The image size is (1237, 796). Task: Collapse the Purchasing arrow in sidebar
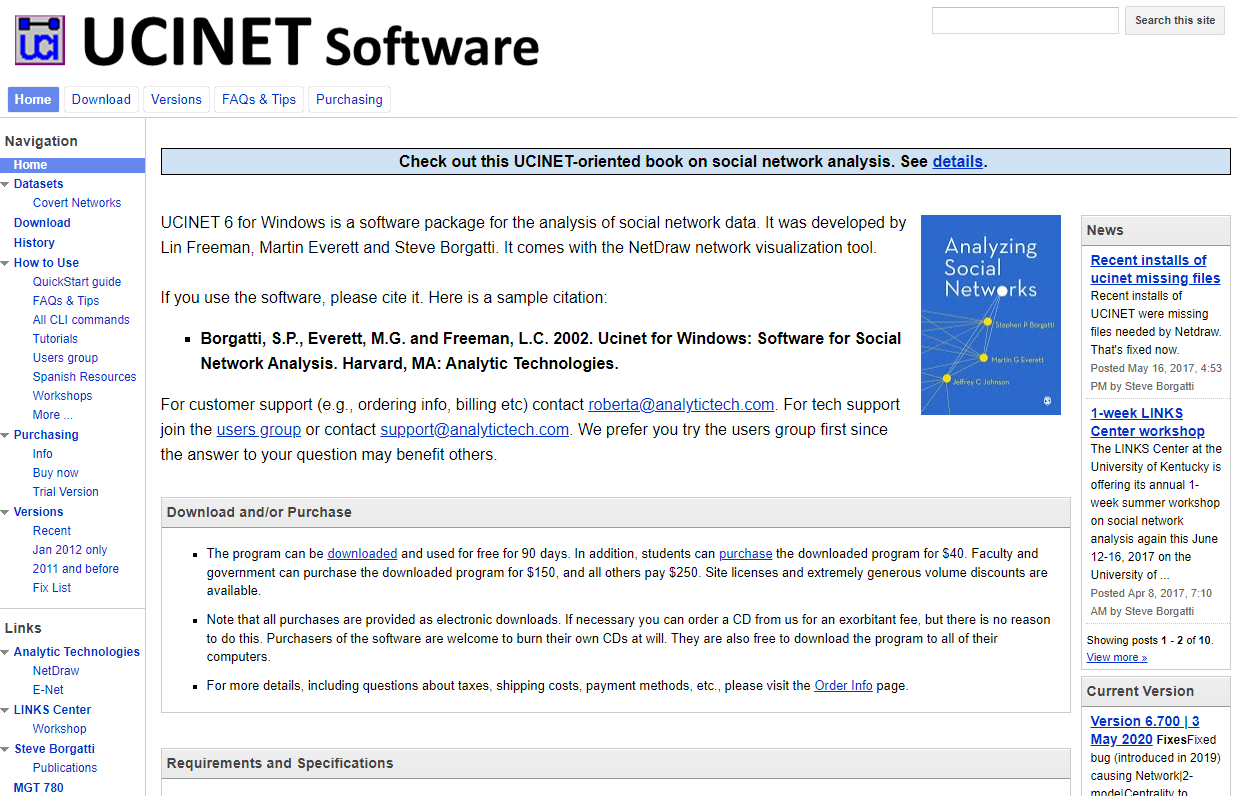click(x=6, y=435)
